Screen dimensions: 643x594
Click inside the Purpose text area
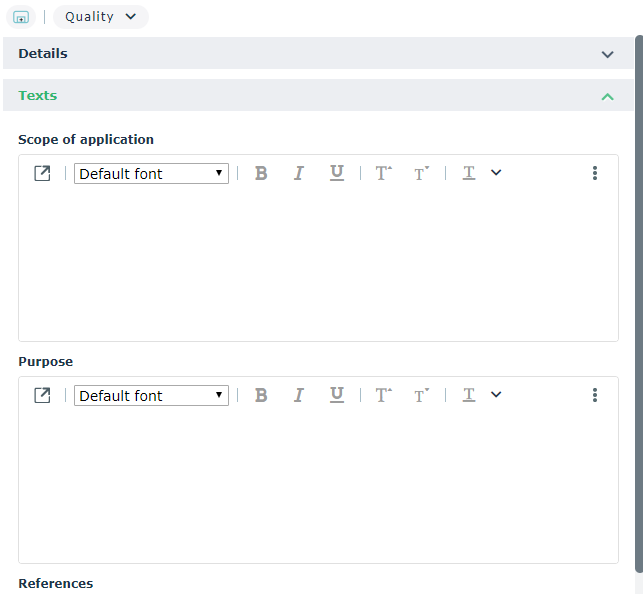[x=318, y=487]
